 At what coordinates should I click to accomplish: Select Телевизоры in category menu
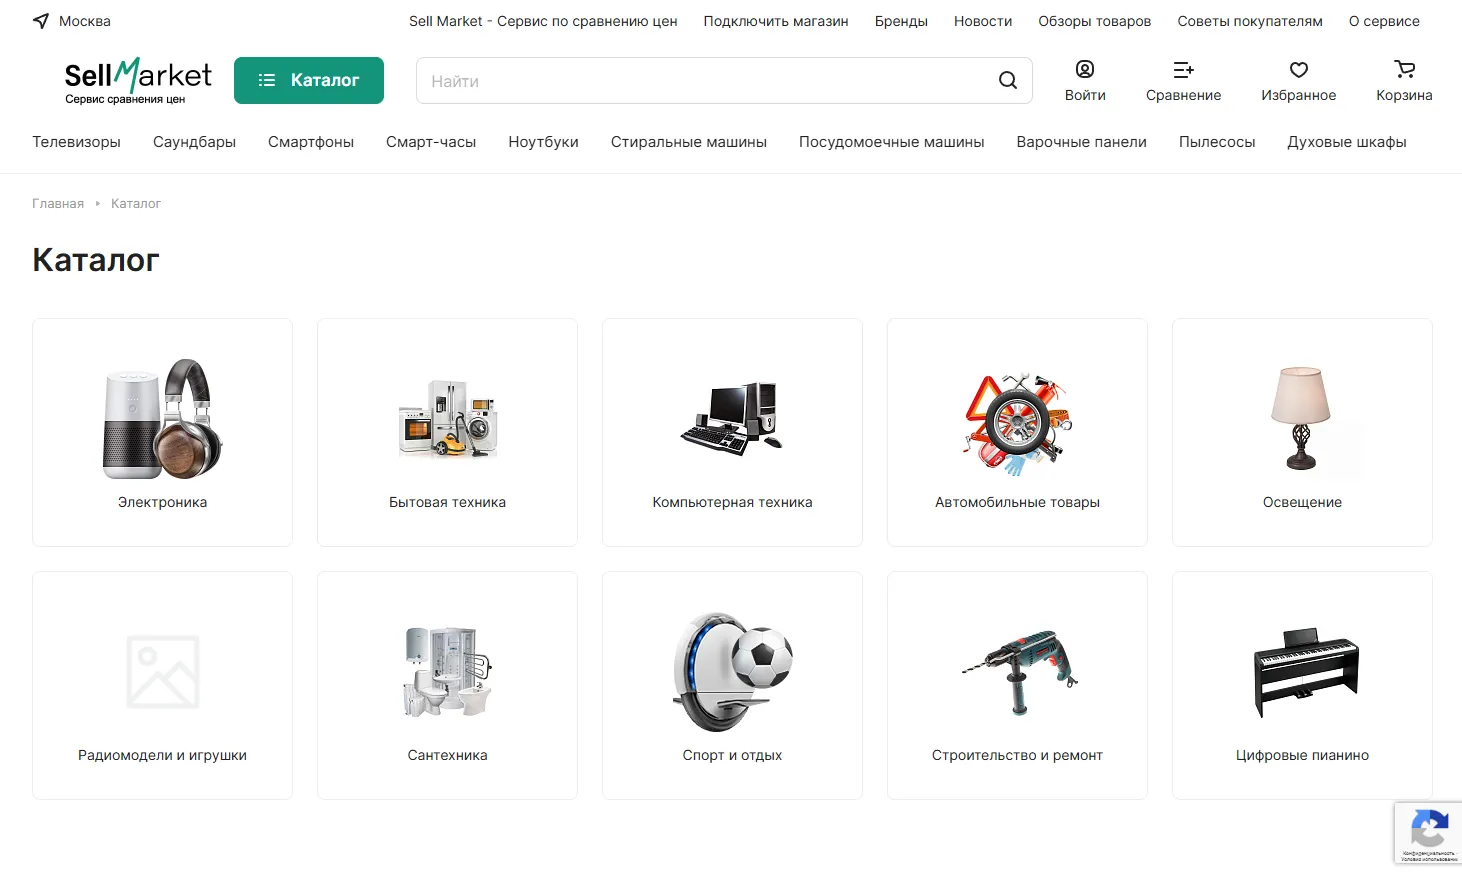click(76, 142)
